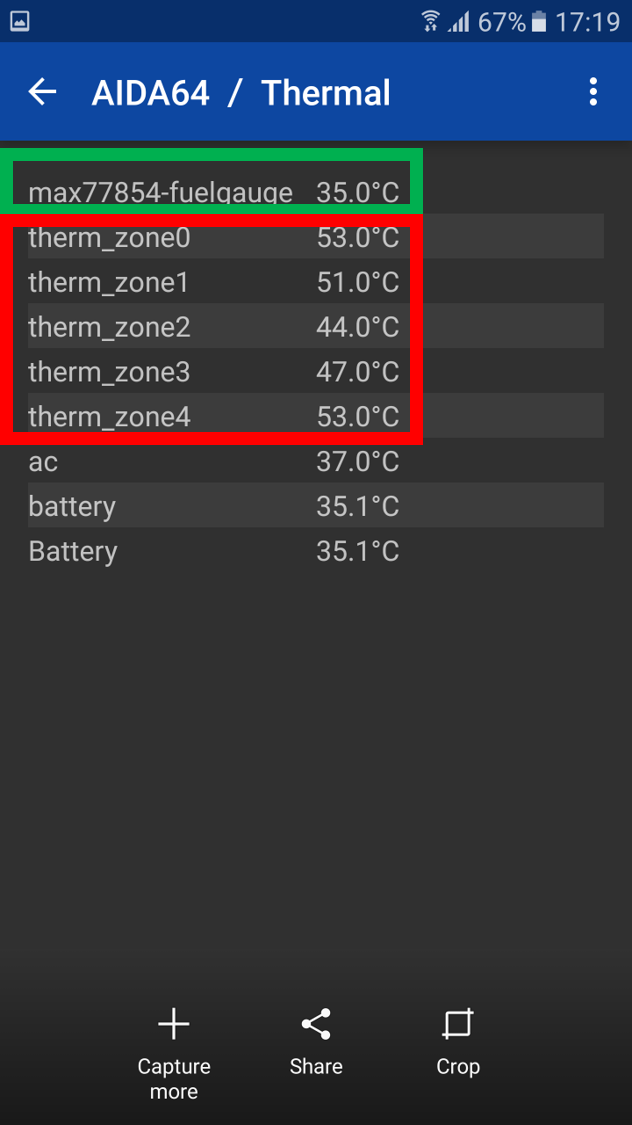Tap the Capture more plus icon

pos(173,1024)
